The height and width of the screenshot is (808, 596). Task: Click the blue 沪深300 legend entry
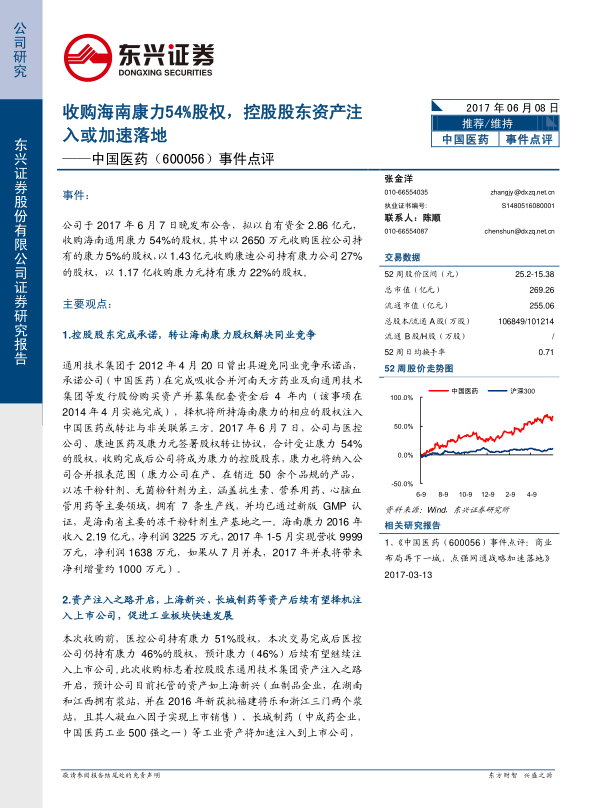point(511,391)
